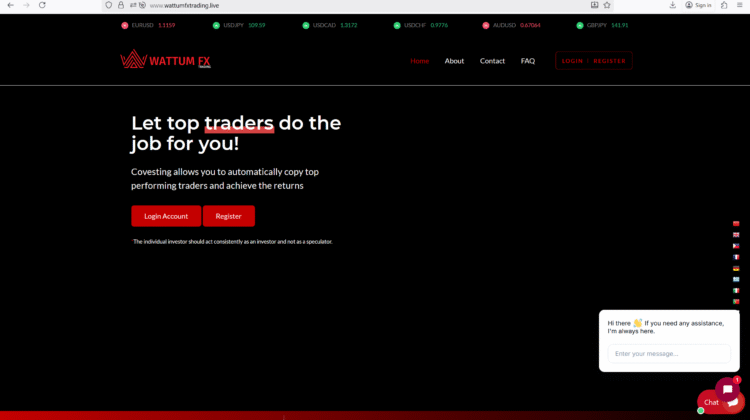This screenshot has height=420, width=750.
Task: Open the About menu item
Action: tap(454, 61)
